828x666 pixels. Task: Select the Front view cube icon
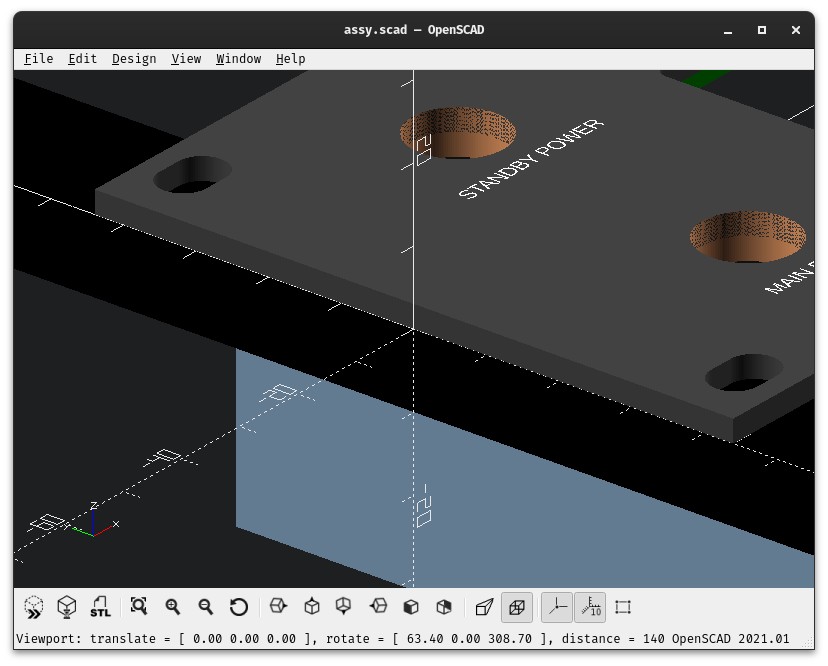pos(409,607)
